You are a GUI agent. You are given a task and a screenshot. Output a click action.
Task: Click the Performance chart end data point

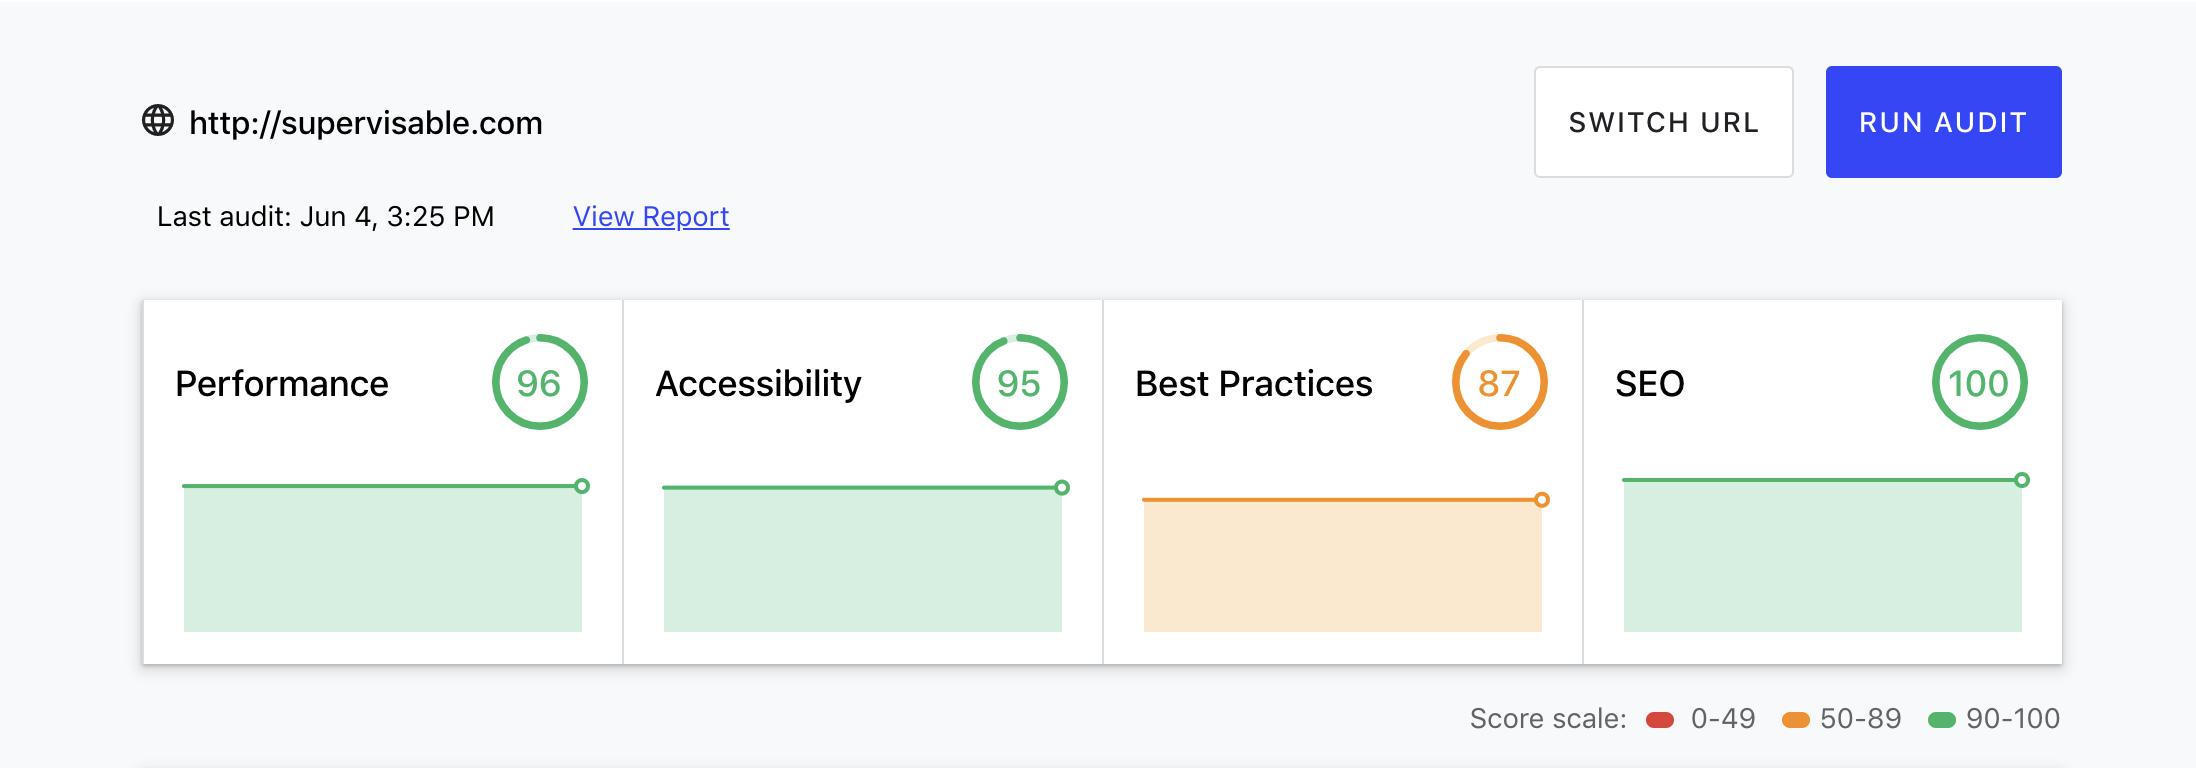582,486
